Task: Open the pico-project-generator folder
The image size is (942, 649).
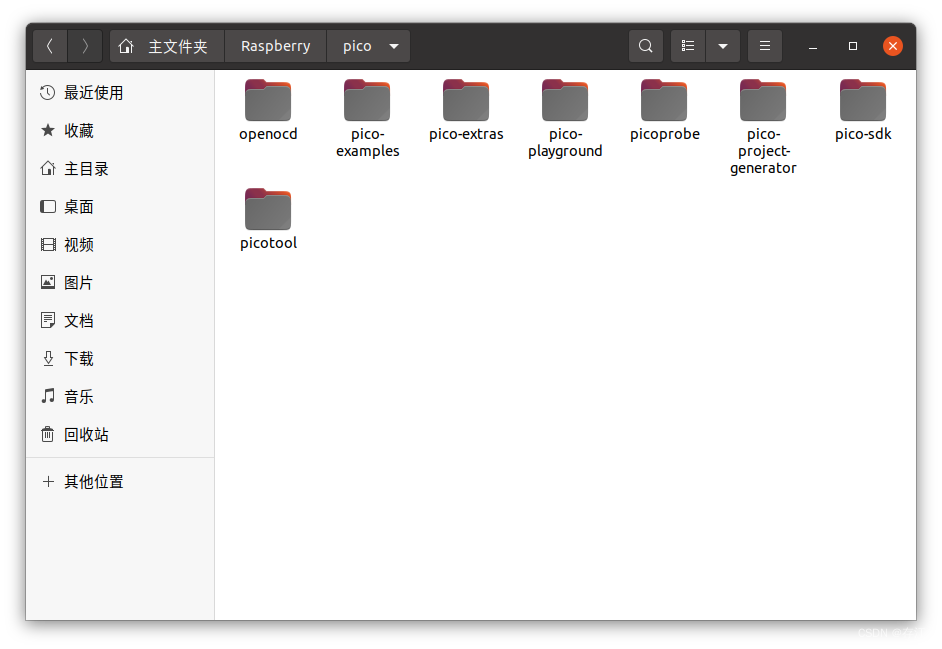Action: pyautogui.click(x=763, y=100)
